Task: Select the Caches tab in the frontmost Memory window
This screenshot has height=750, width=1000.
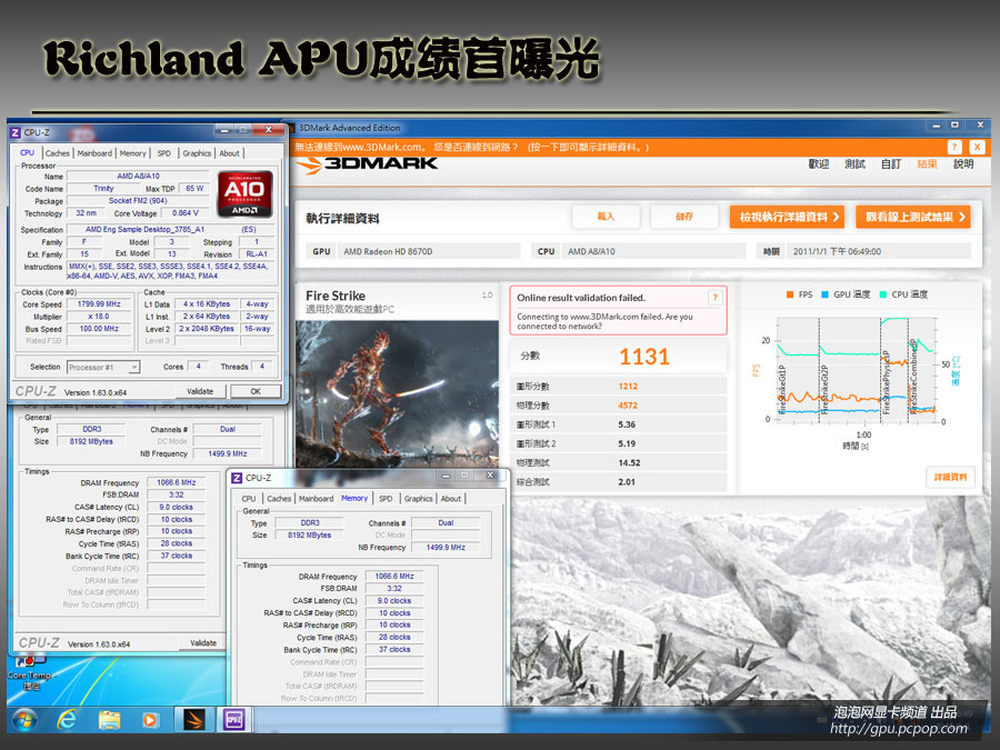Action: pos(279,499)
